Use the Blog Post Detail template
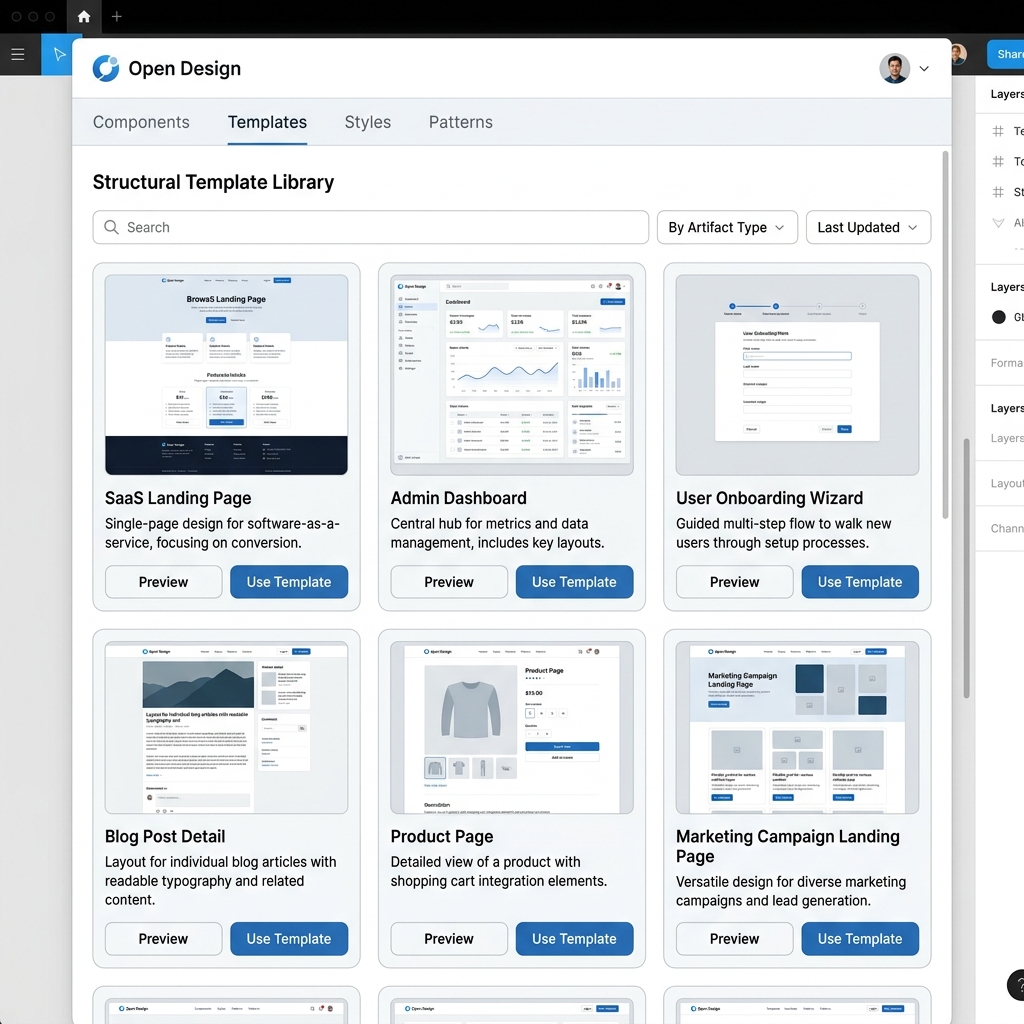The width and height of the screenshot is (1024, 1024). (x=289, y=938)
